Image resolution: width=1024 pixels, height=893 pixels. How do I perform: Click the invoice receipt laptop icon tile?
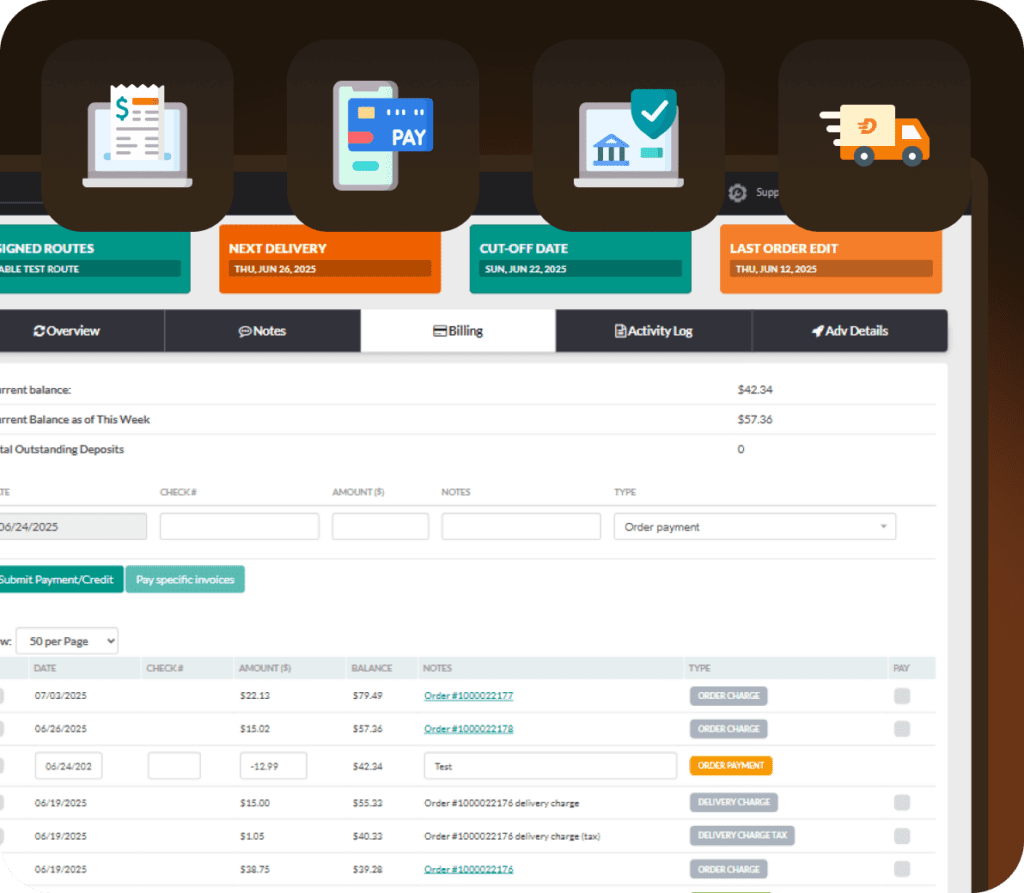[x=137, y=135]
